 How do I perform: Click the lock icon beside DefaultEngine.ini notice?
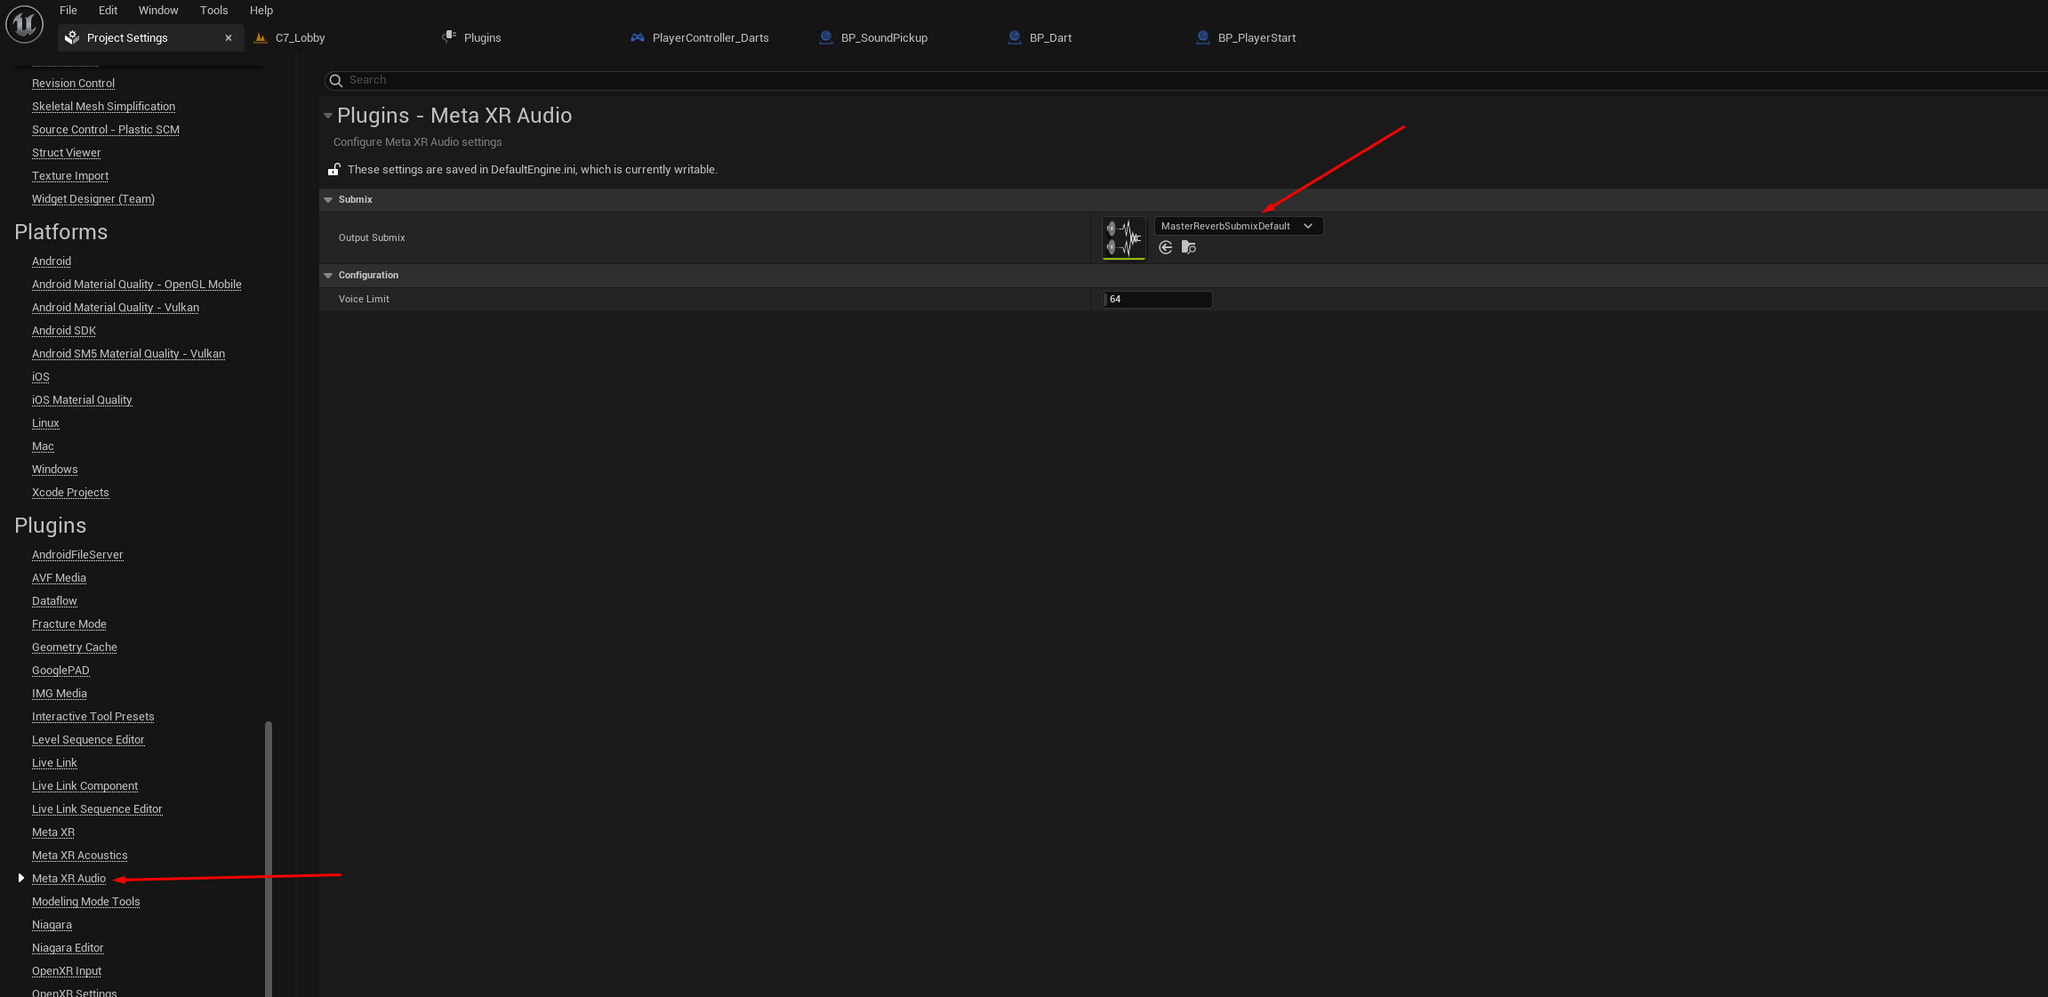click(334, 170)
